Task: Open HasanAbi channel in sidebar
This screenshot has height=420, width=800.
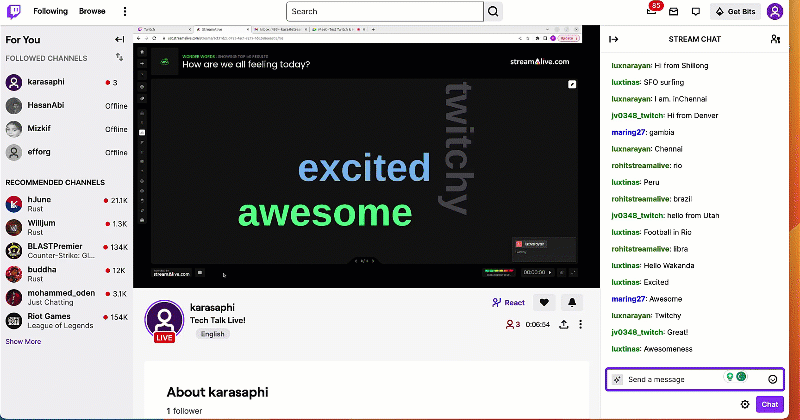Action: (66, 106)
